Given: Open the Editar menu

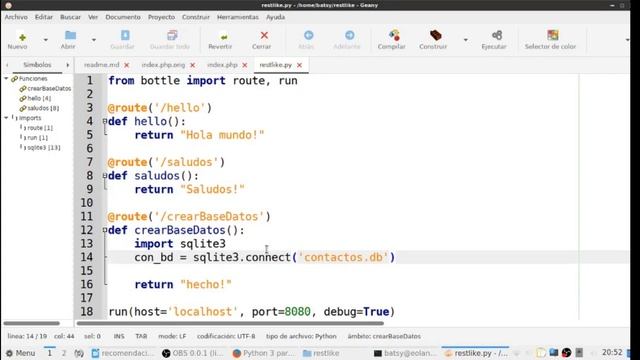Looking at the screenshot, I should click(44, 17).
